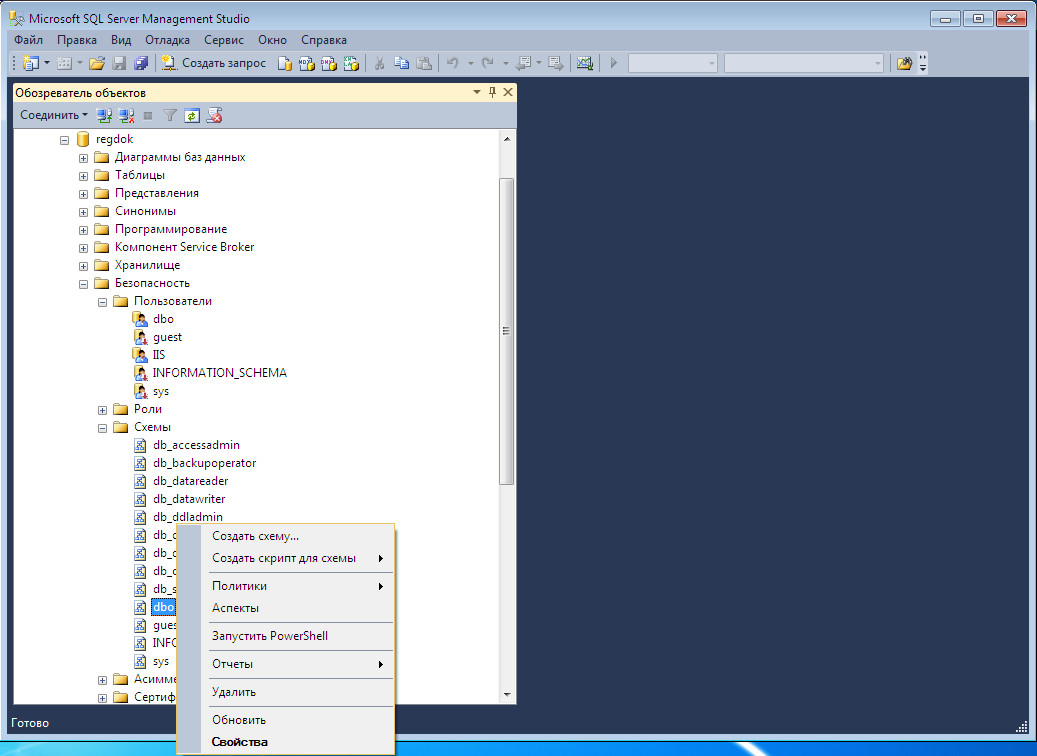The width and height of the screenshot is (1037, 756).
Task: Click the Cut scissors icon
Action: 379,63
